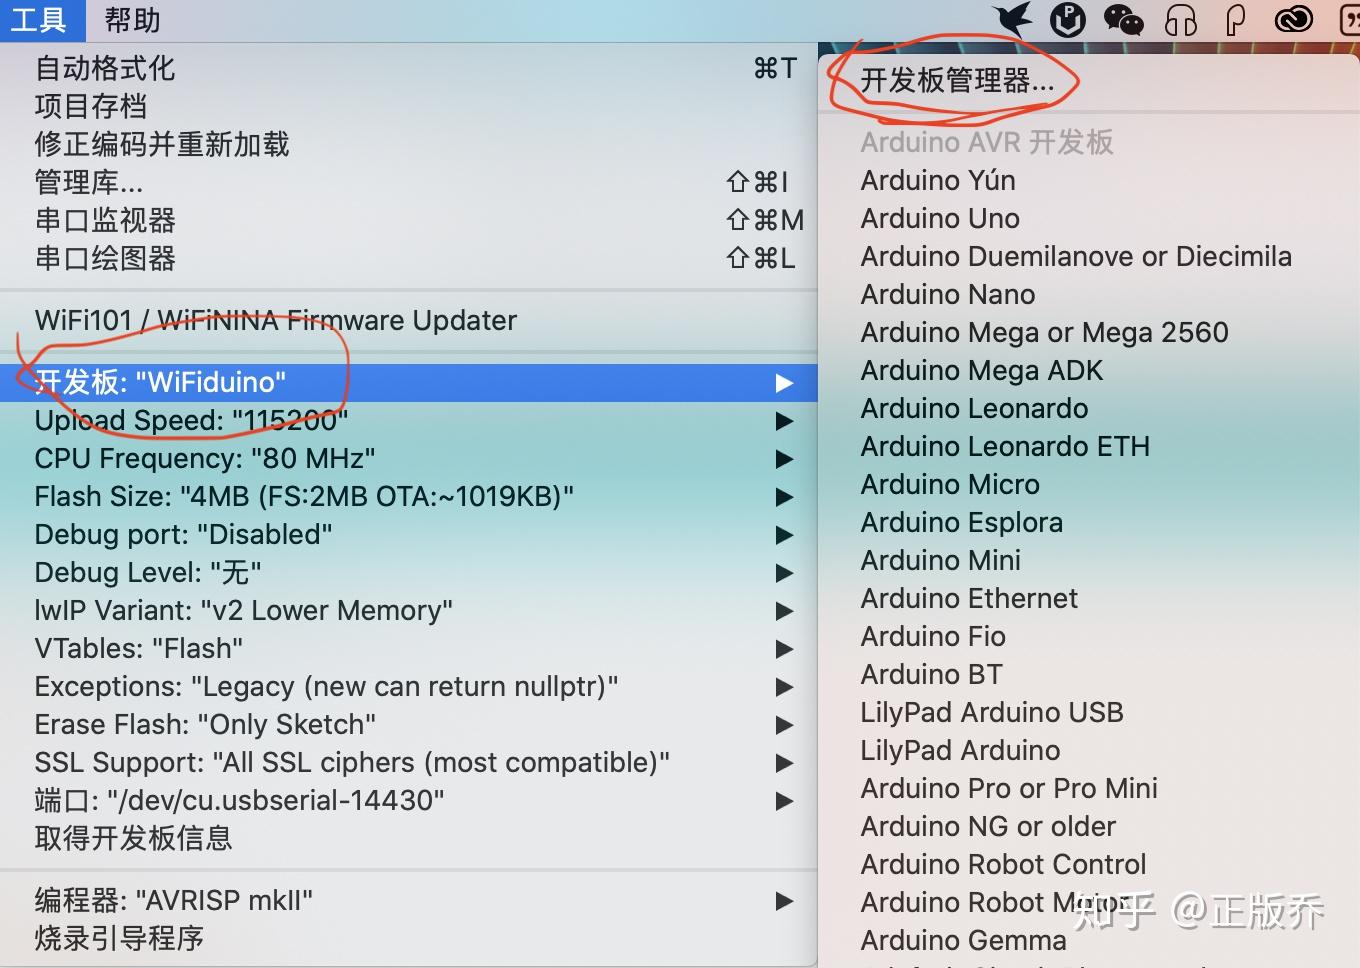This screenshot has width=1360, height=968.
Task: Open WeChat from the menu bar
Action: (1122, 19)
